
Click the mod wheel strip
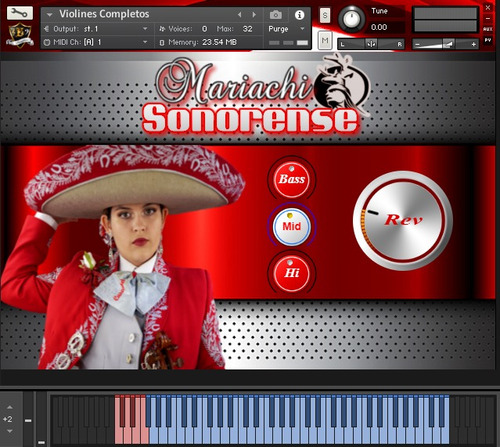coord(41,419)
